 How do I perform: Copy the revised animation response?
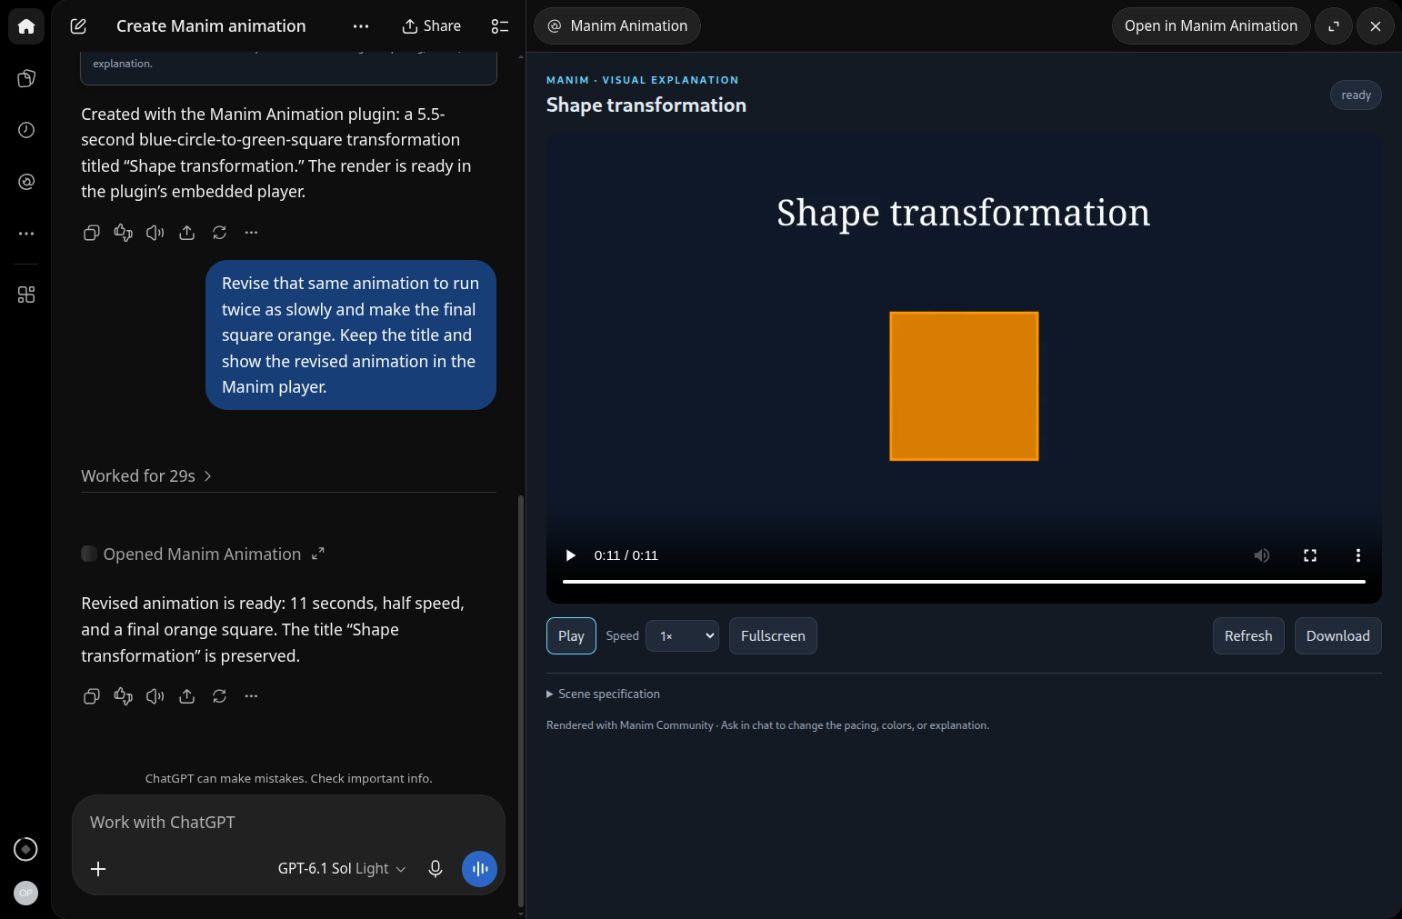tap(91, 696)
